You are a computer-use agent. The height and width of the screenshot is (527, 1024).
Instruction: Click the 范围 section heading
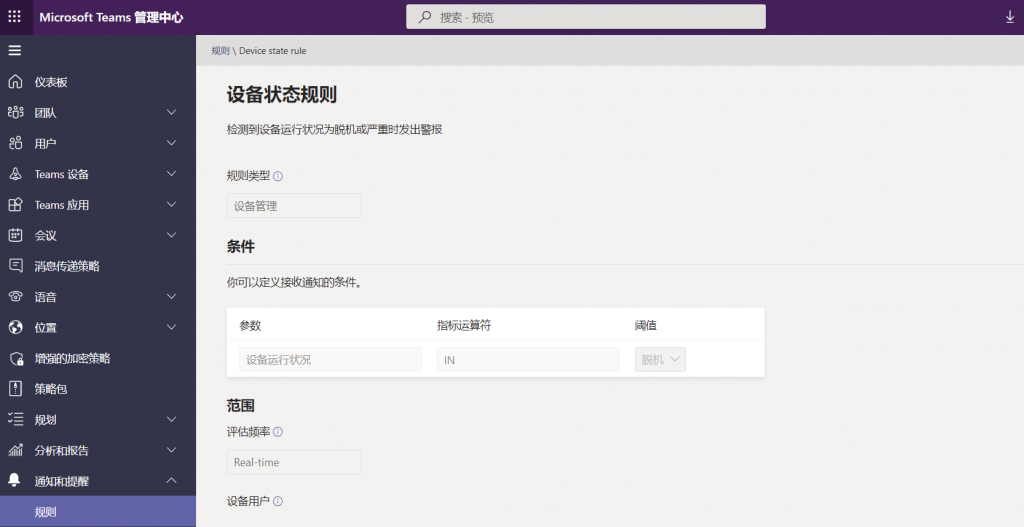pos(240,406)
